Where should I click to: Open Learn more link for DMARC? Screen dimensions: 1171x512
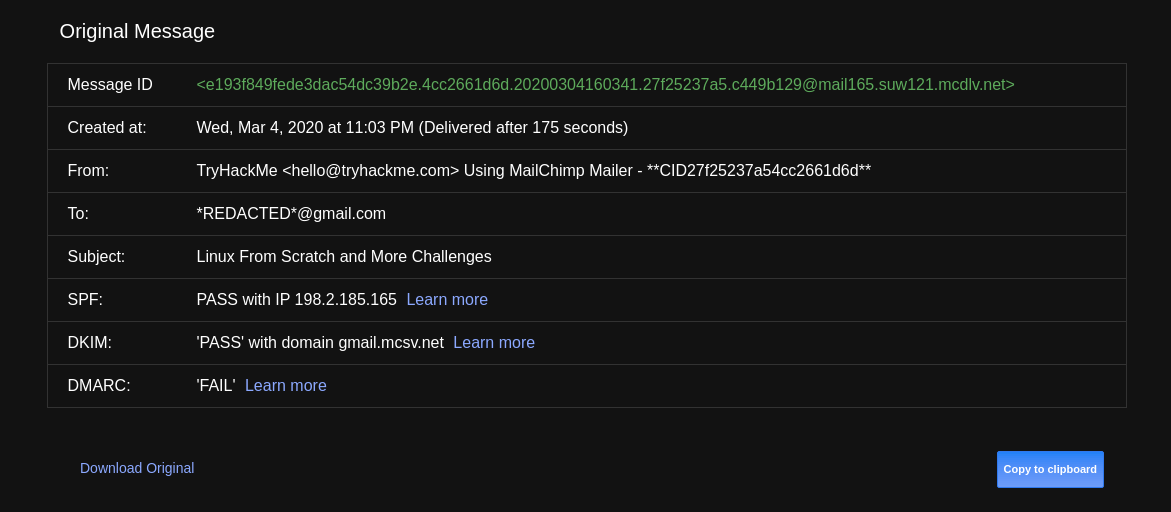pyautogui.click(x=286, y=386)
